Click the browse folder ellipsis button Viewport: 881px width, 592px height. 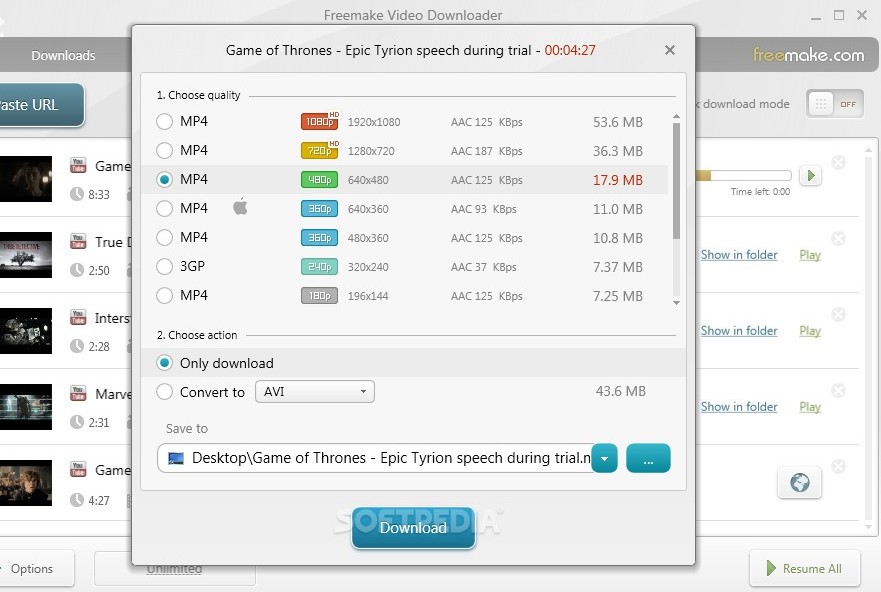[648, 458]
